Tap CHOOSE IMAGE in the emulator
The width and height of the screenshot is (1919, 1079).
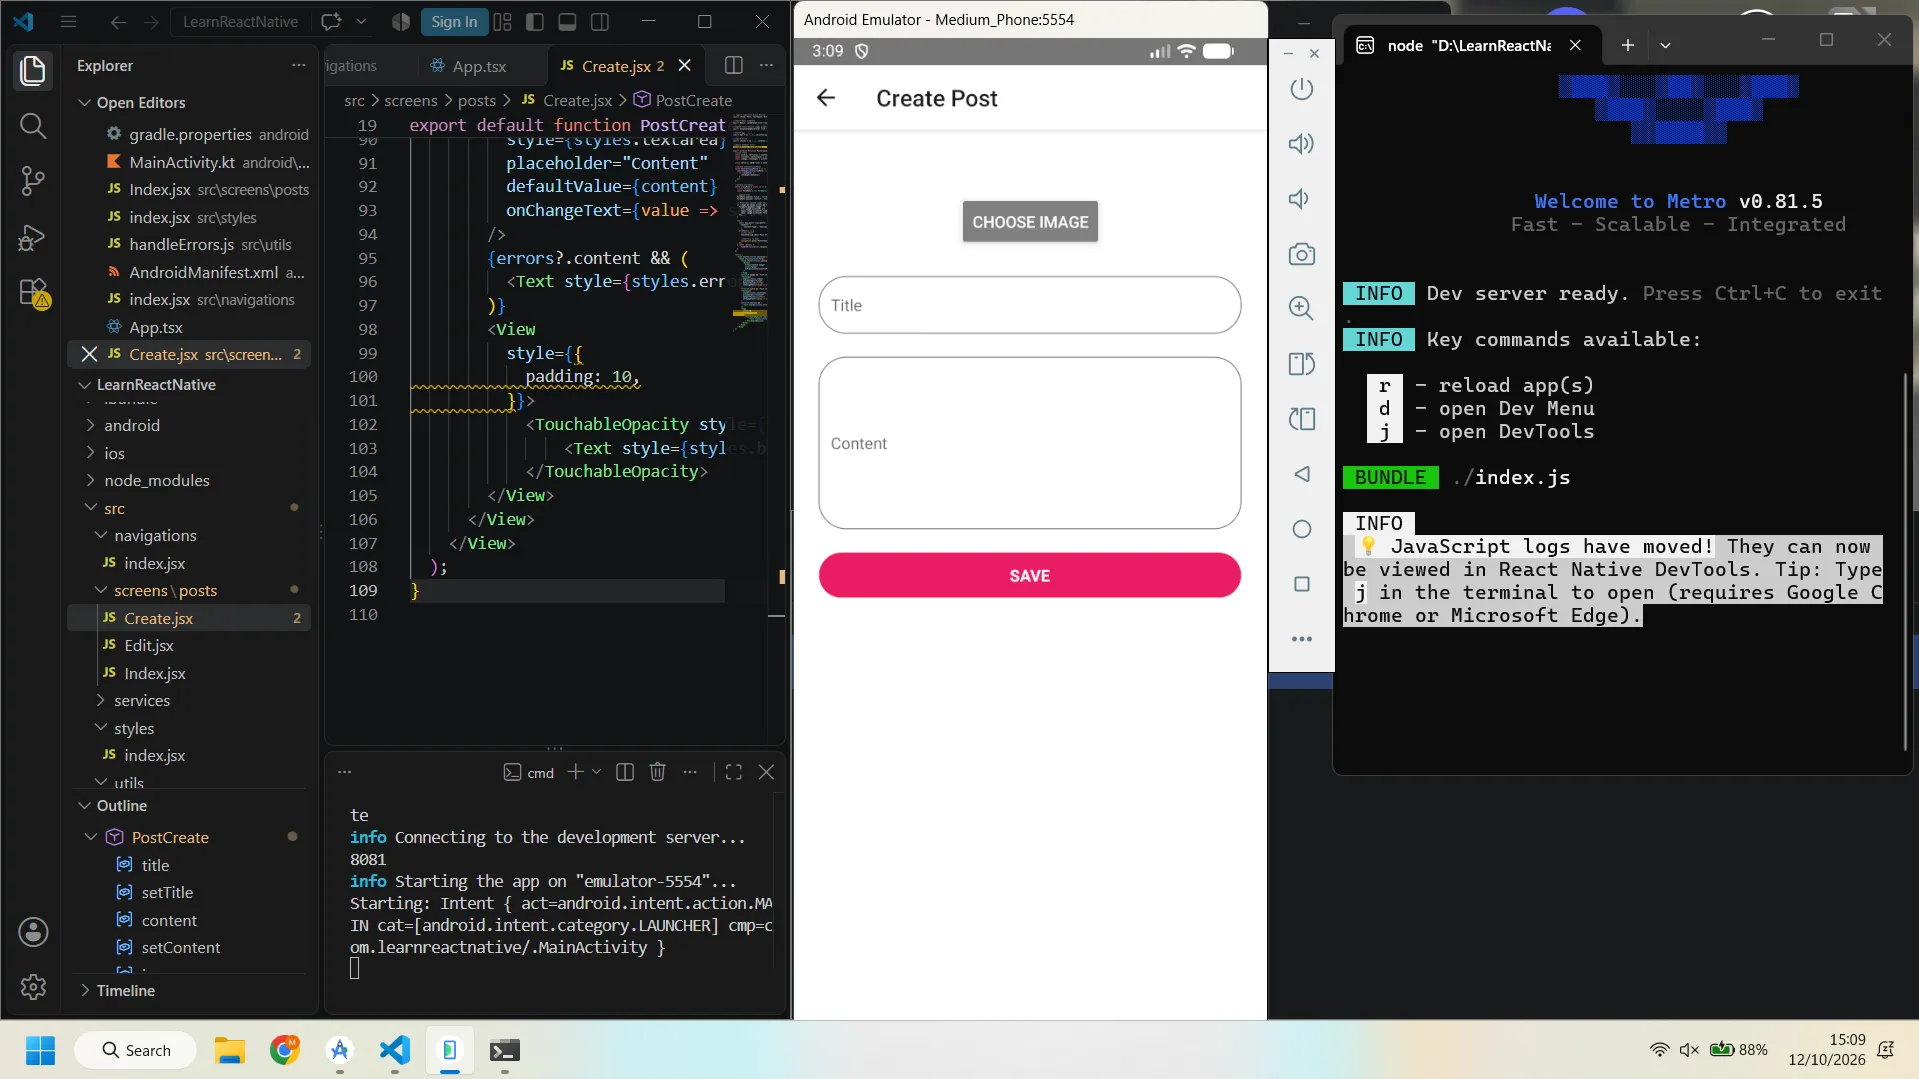point(1029,222)
